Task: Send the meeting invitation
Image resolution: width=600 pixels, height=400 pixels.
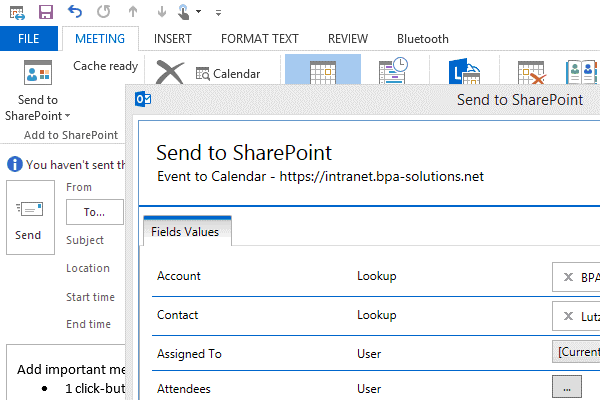Action: pos(30,217)
